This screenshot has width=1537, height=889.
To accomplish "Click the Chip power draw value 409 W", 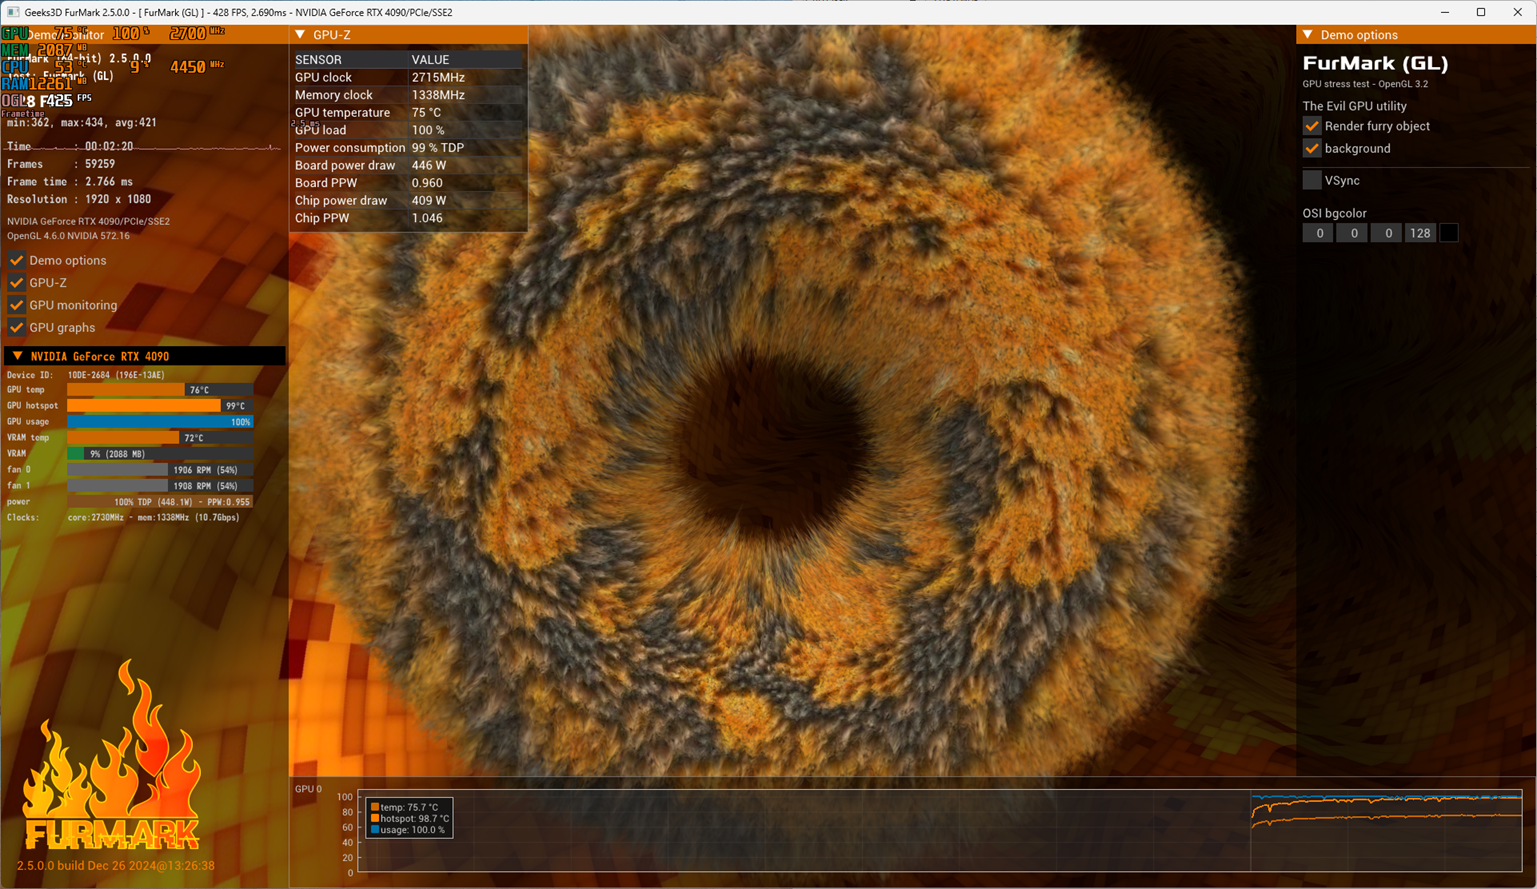I will point(429,200).
